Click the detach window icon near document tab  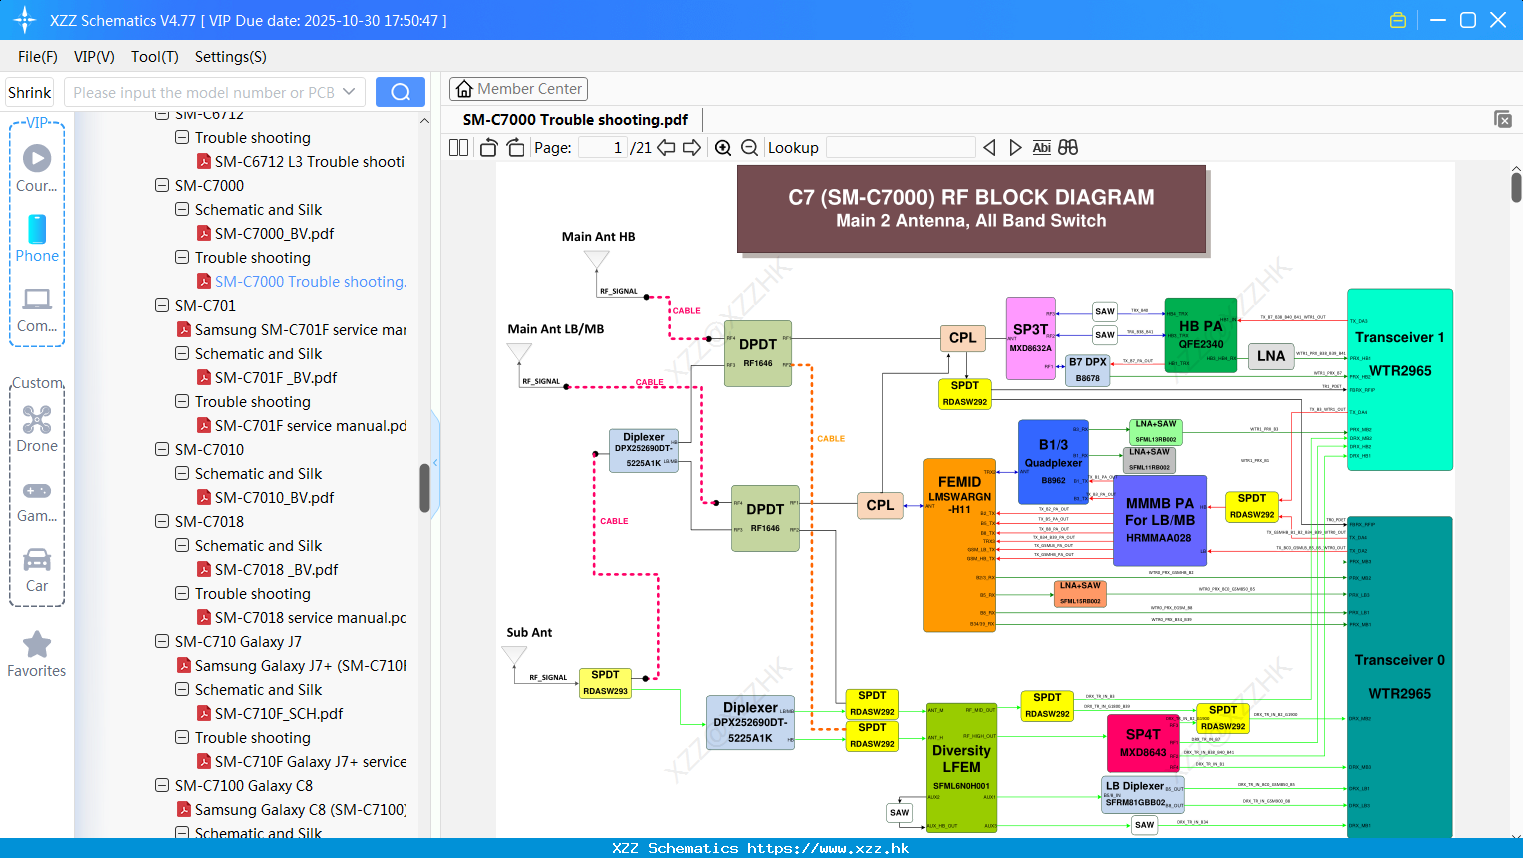pos(1503,119)
